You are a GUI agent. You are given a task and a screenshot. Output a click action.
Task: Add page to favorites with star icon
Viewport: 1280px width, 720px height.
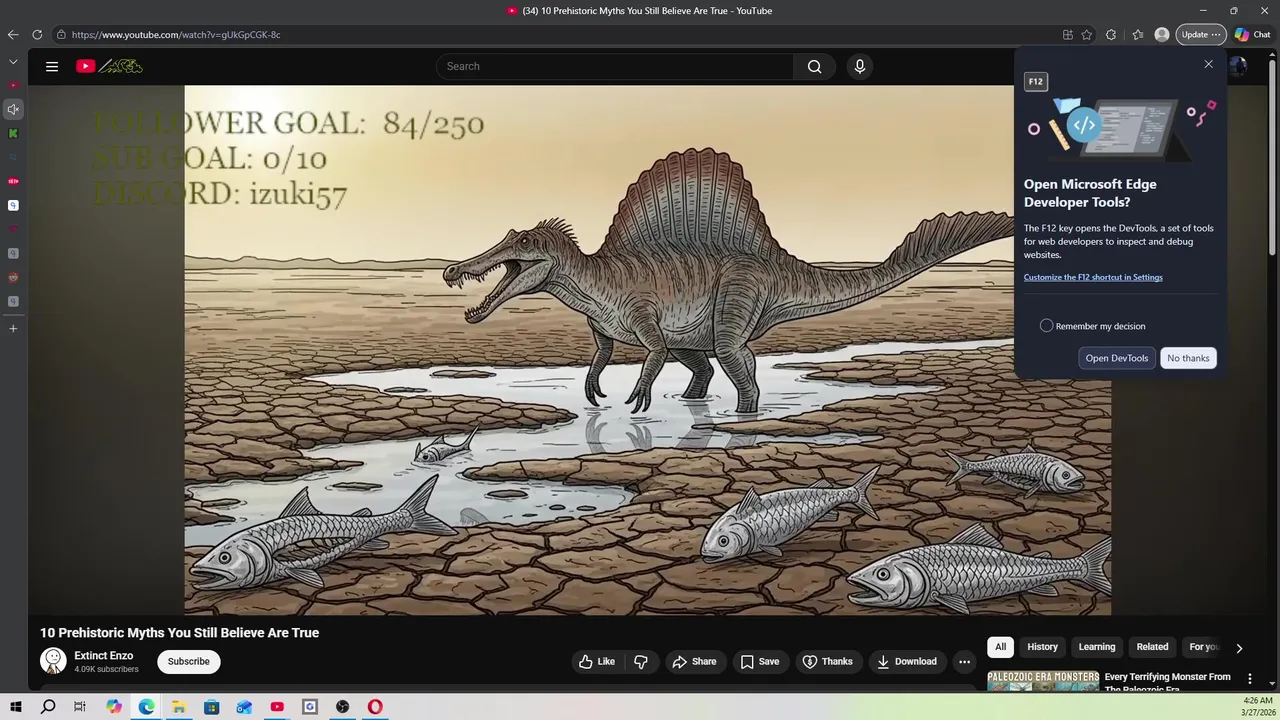click(x=1087, y=34)
